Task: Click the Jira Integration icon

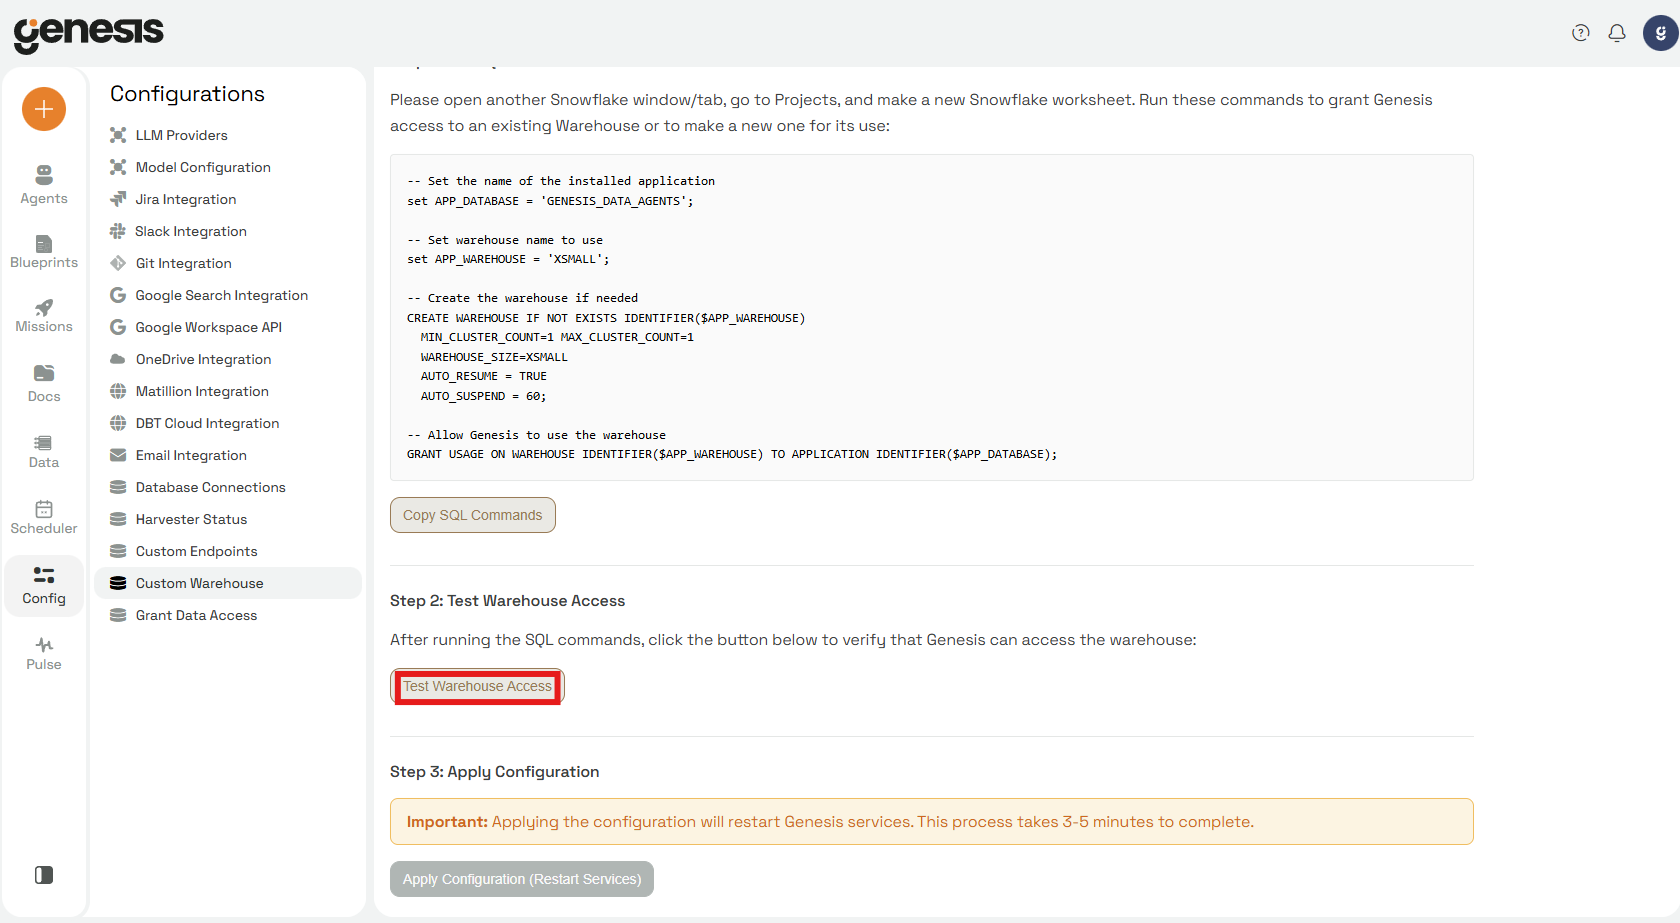Action: [x=118, y=199]
